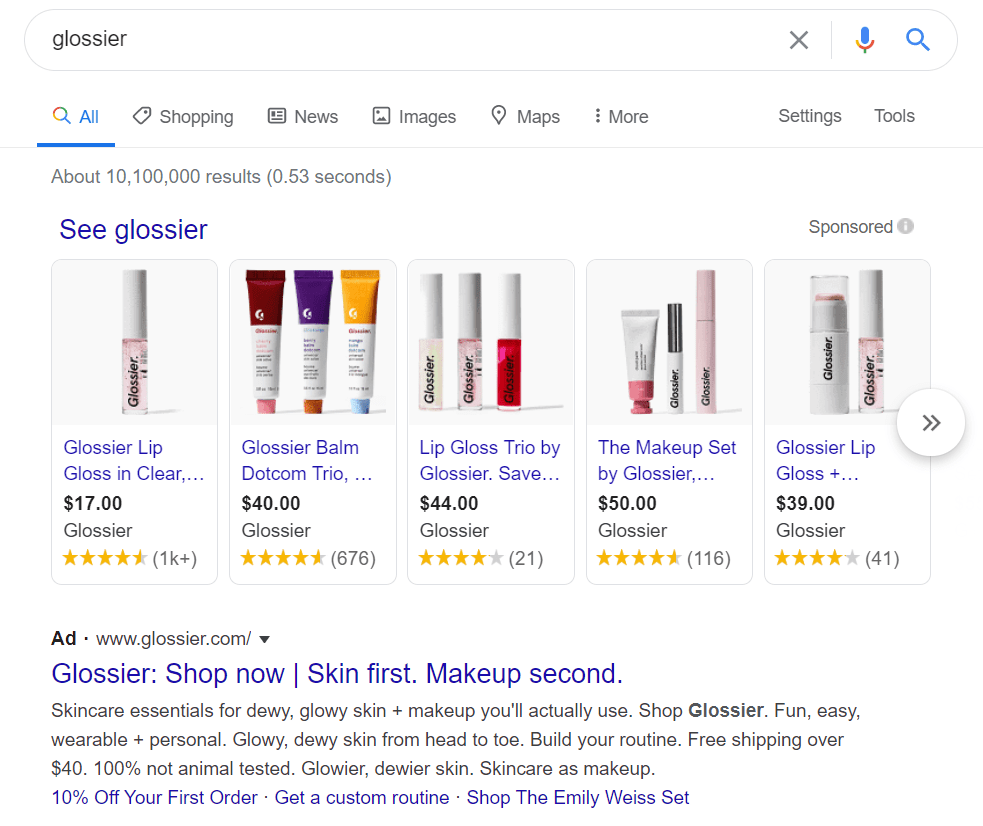Open The Makeup Set by Glossier link
Viewport: 983px width, 826px height.
tap(667, 460)
